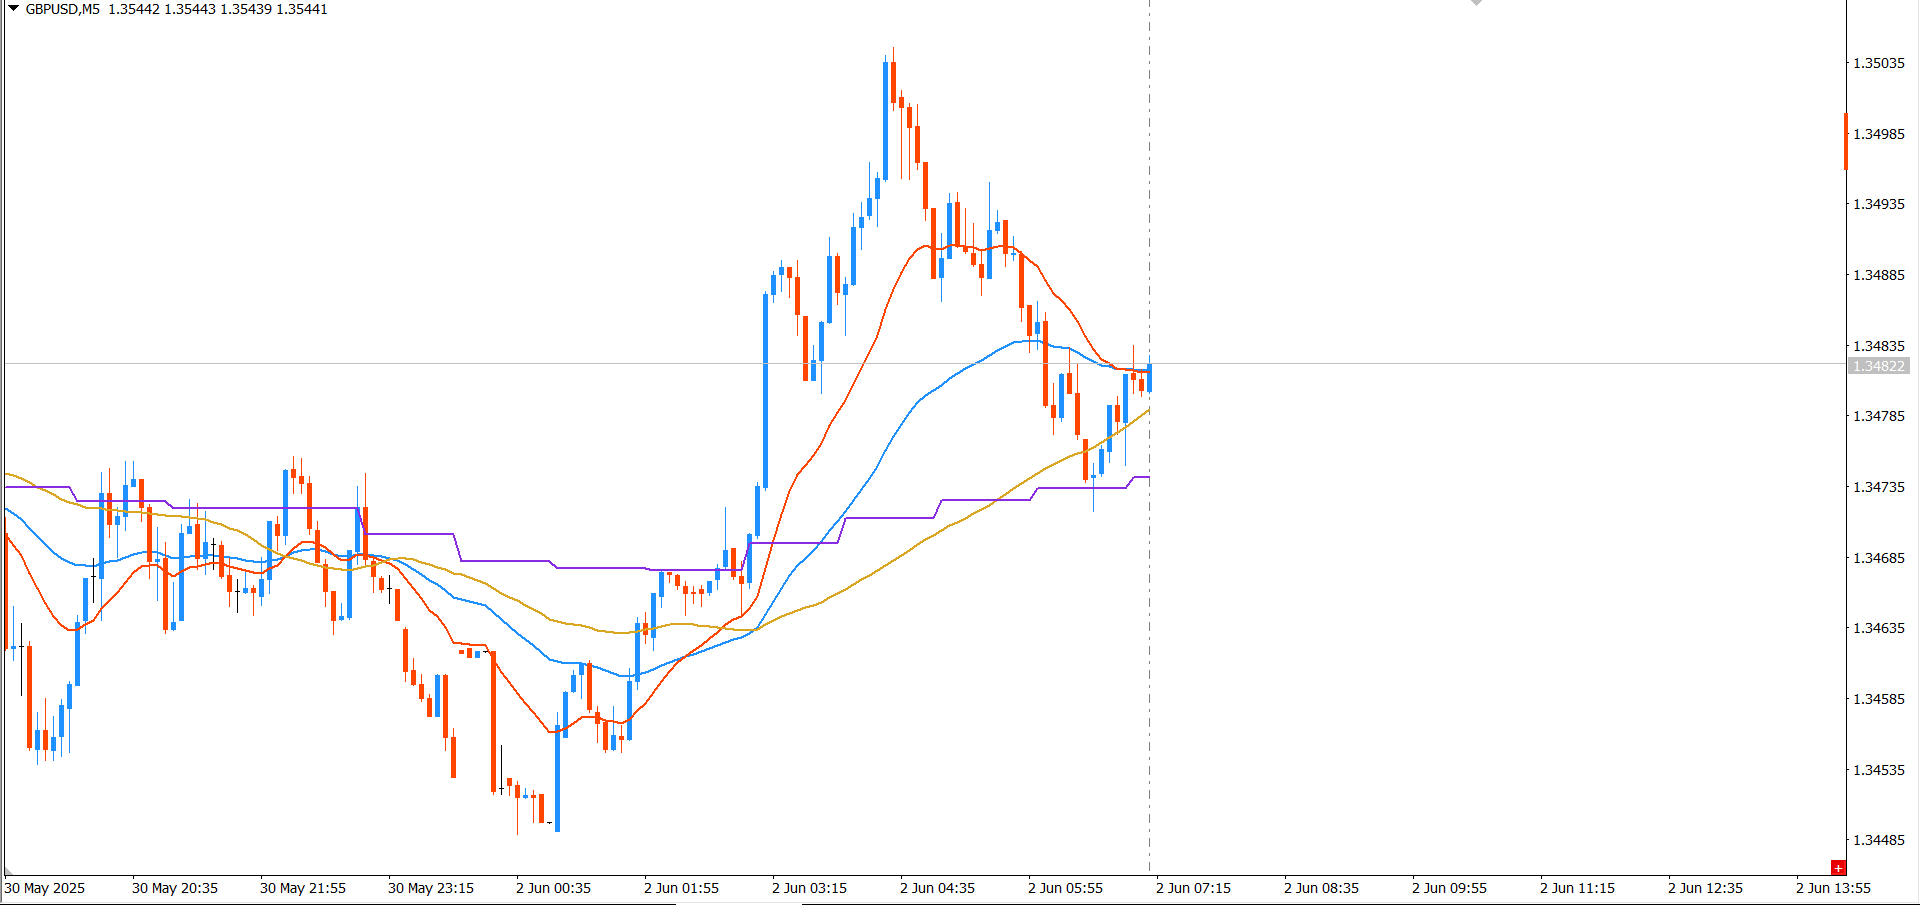The height and width of the screenshot is (905, 1920).
Task: Click the 1.34485 price scale label
Action: (1879, 840)
